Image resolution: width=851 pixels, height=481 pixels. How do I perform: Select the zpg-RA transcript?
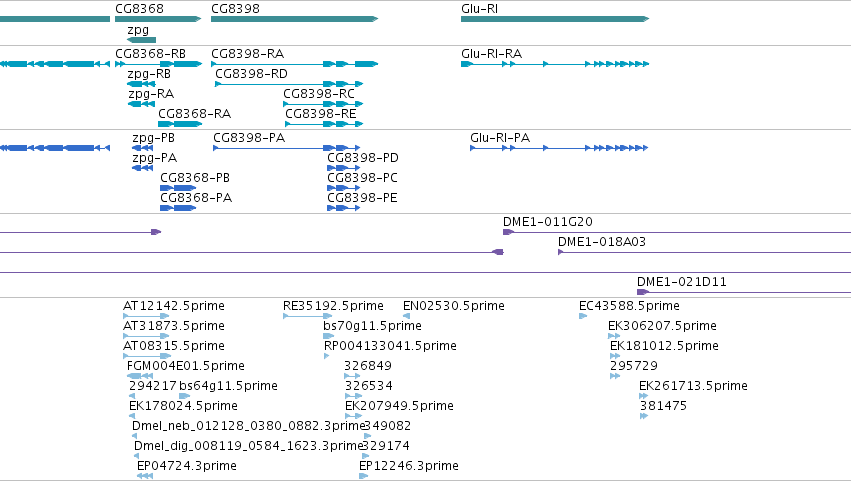tap(141, 104)
